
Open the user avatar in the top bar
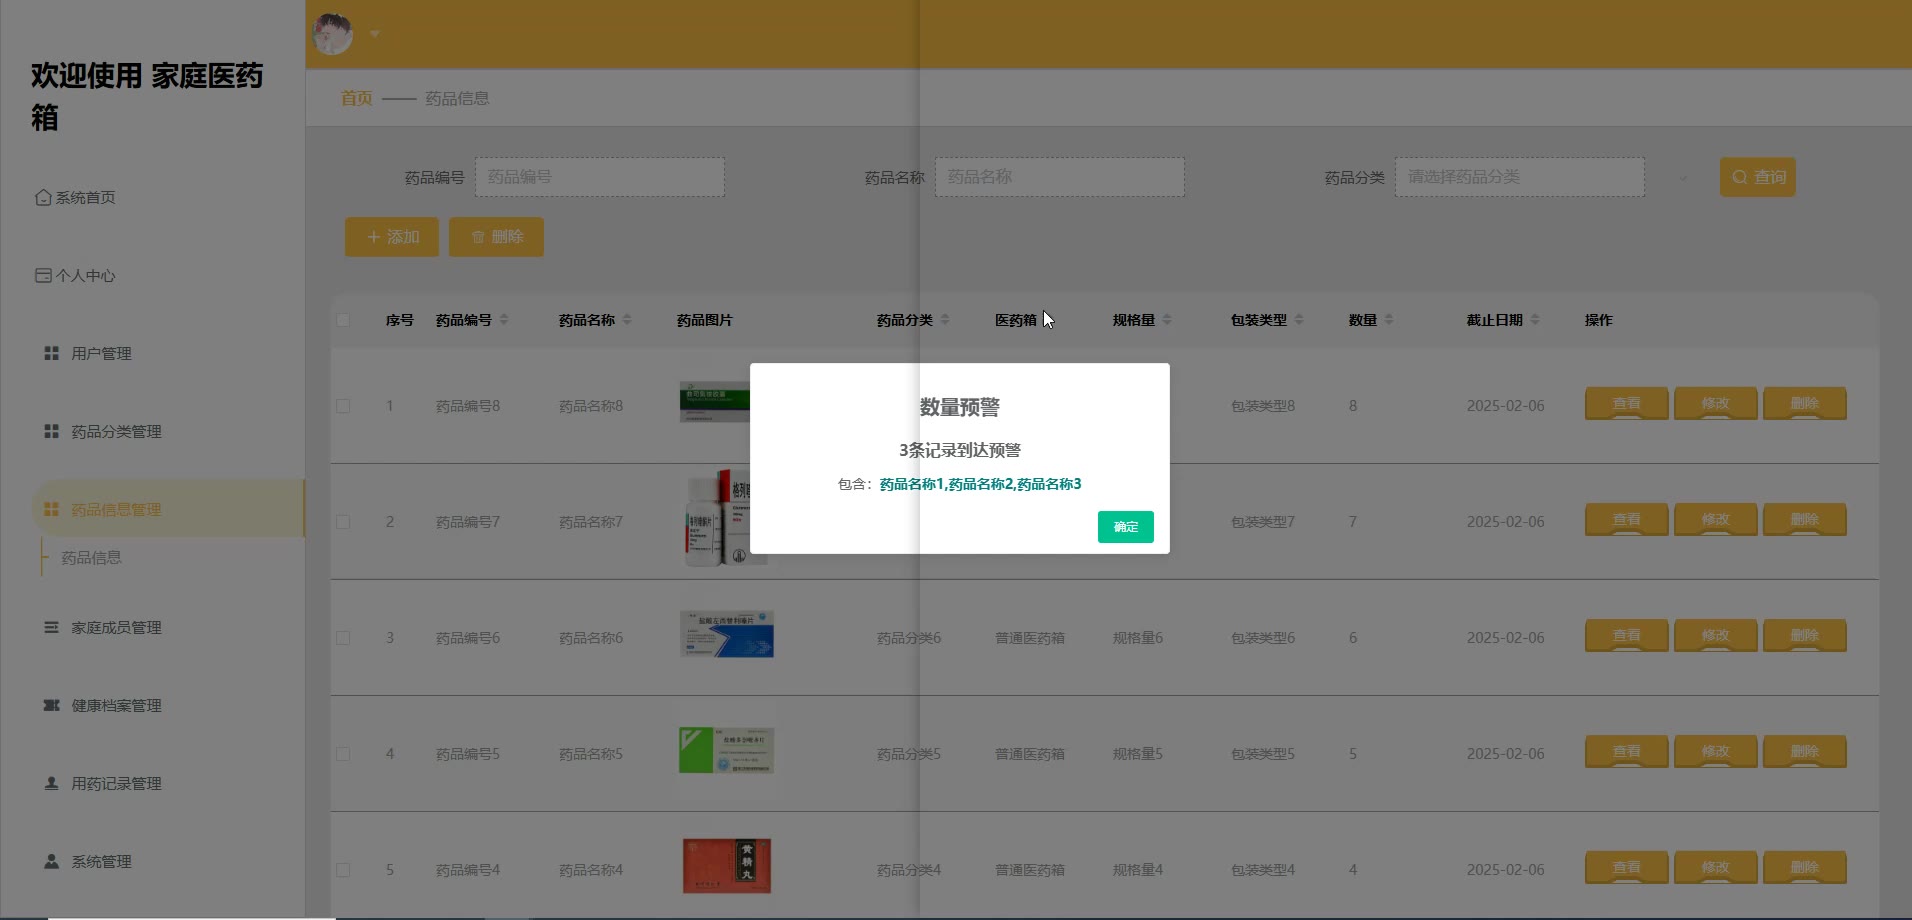[x=333, y=33]
